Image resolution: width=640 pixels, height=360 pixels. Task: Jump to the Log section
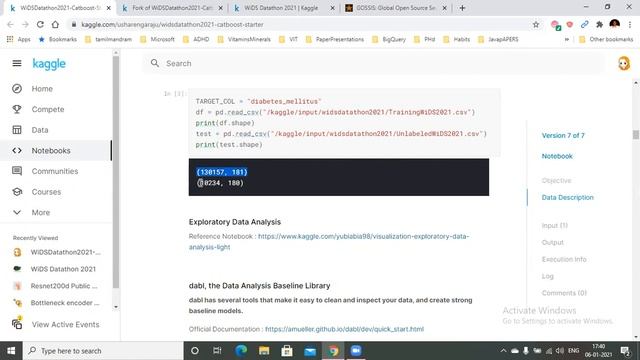(x=547, y=276)
